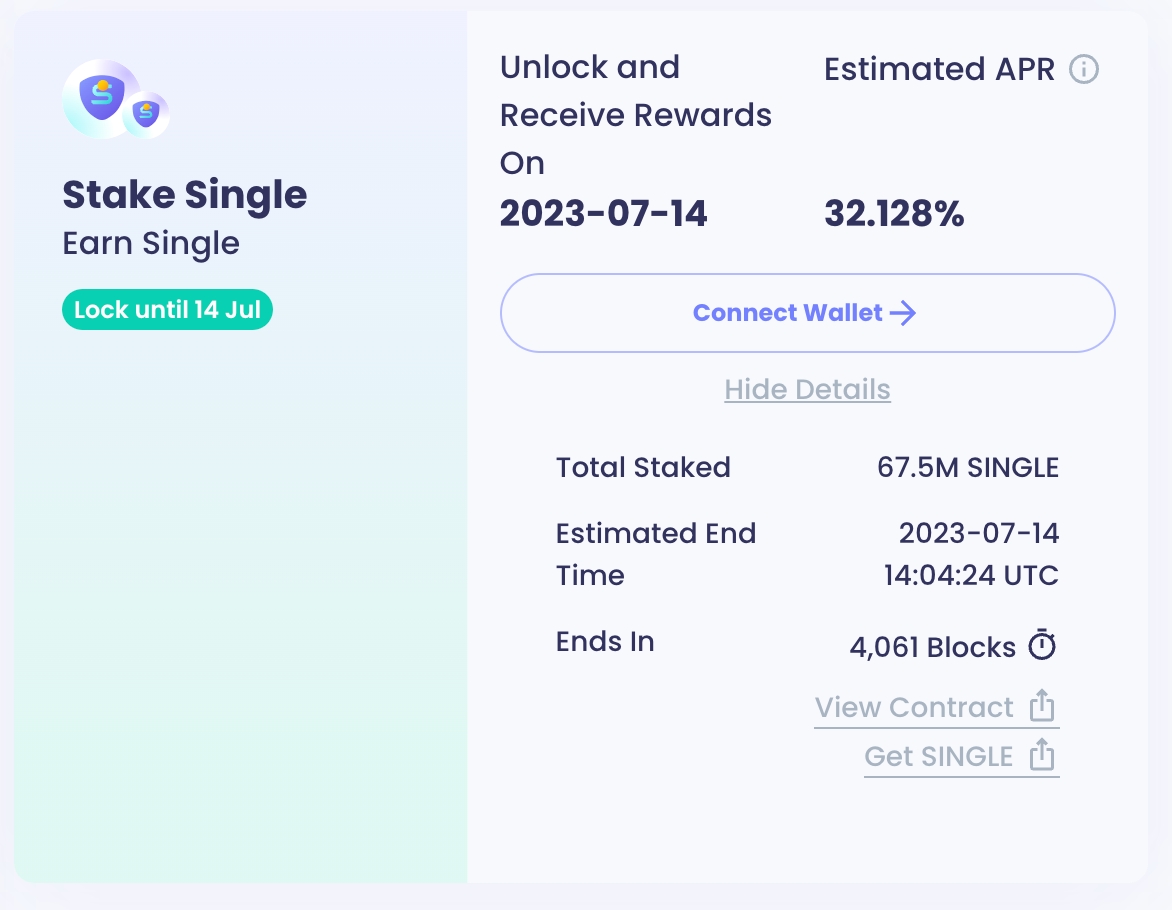1172x910 pixels.
Task: Click the info icon beside Estimated APR
Action: (x=1084, y=69)
